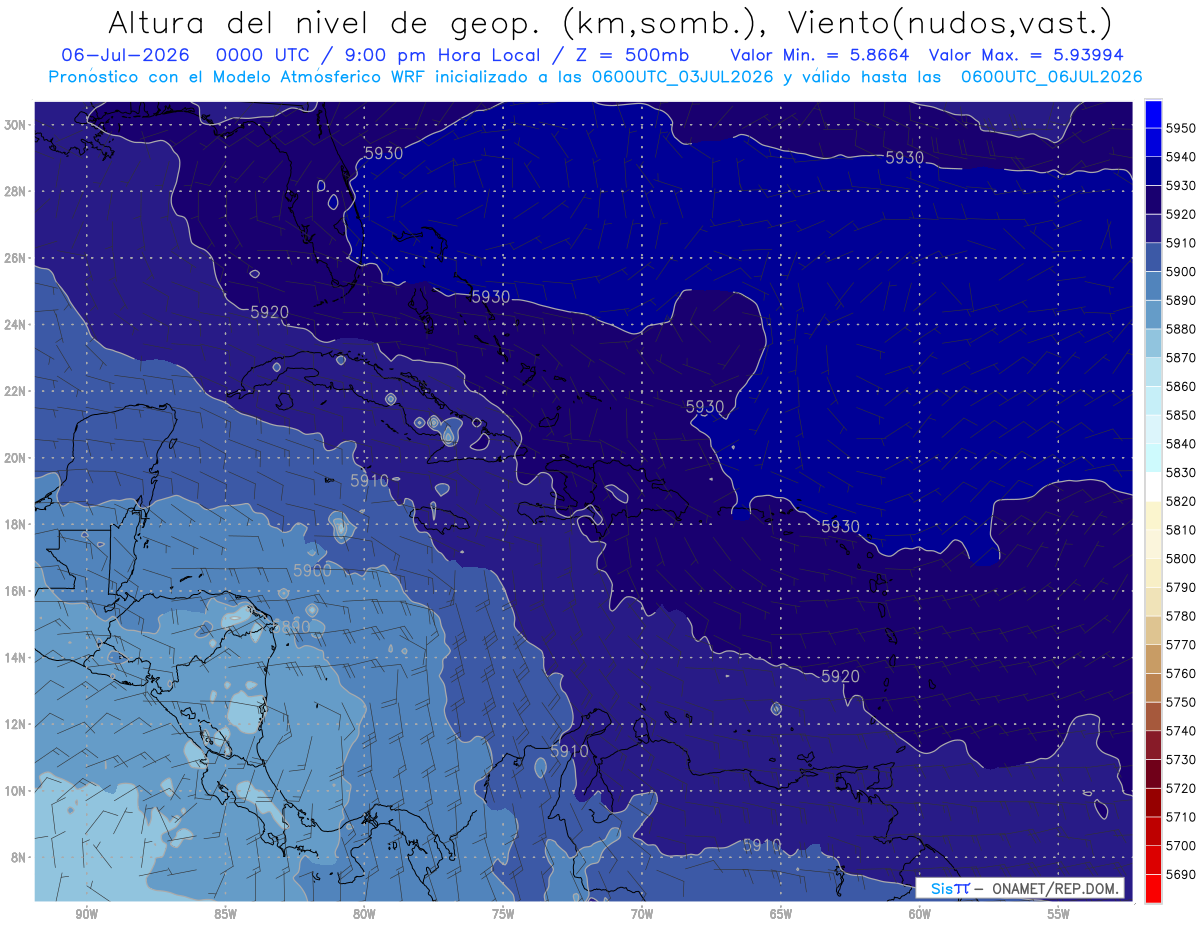Click the 'Valor Max. = 5.93994' text
This screenshot has width=1200, height=927.
pos(1026,54)
